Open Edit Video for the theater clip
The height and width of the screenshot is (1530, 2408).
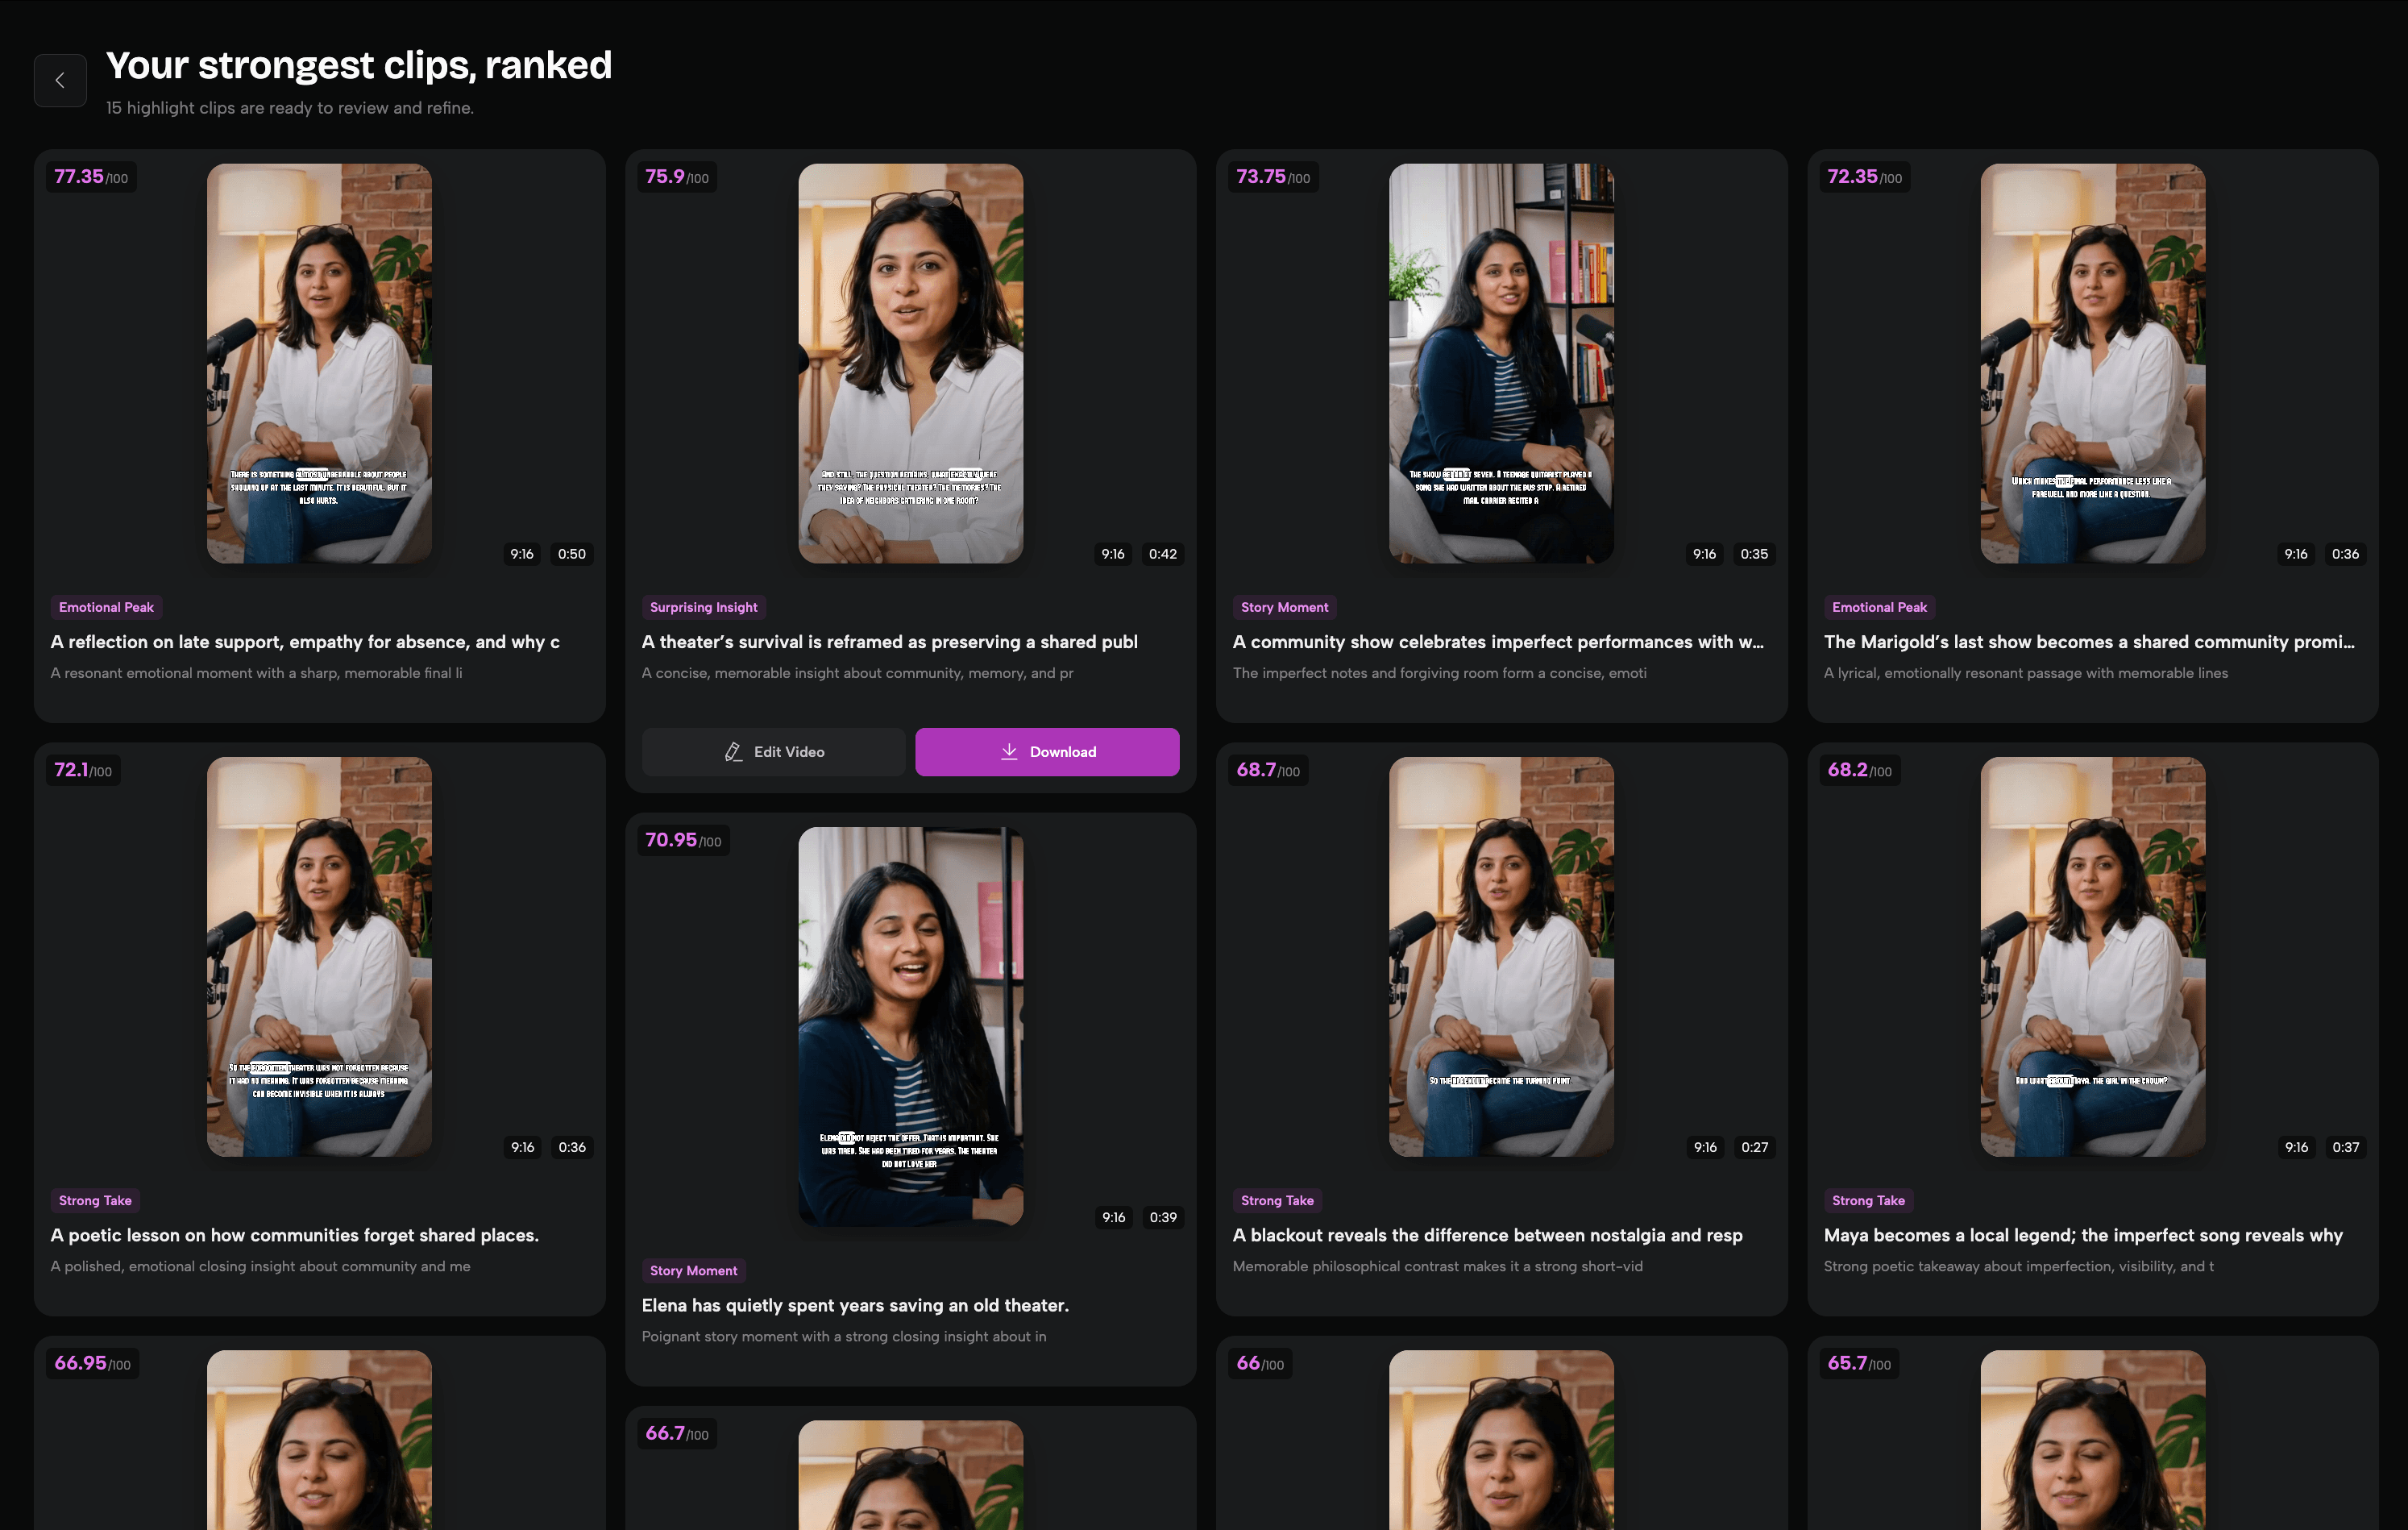point(774,752)
